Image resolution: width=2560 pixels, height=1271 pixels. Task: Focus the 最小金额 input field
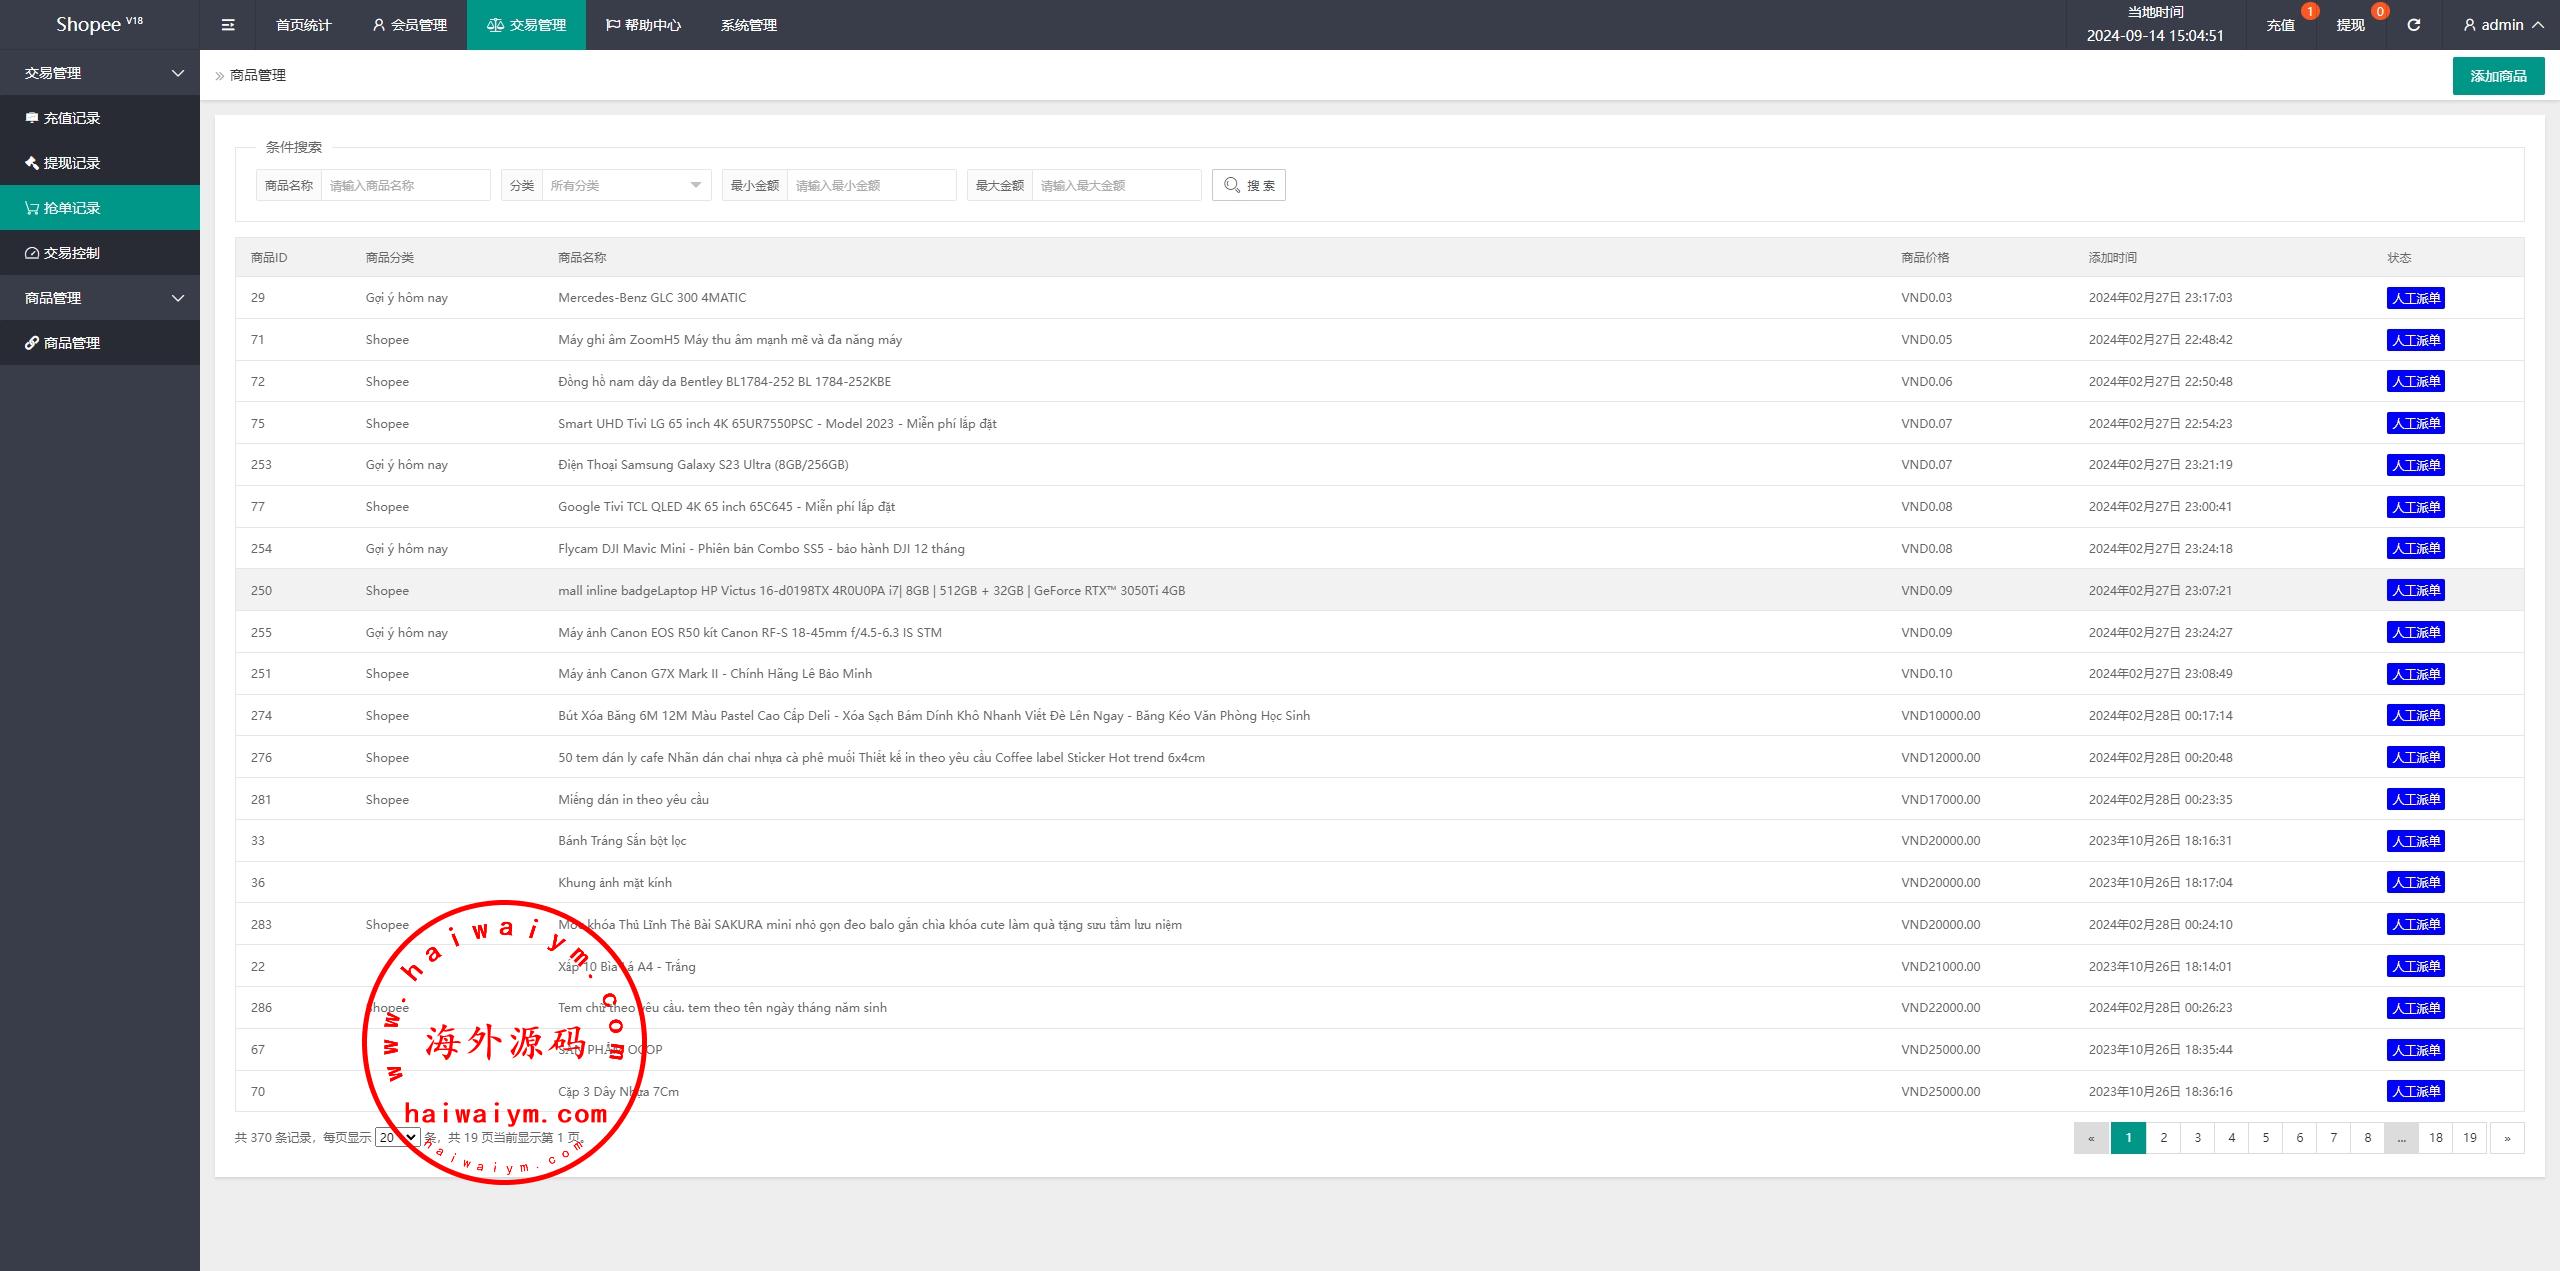point(871,185)
